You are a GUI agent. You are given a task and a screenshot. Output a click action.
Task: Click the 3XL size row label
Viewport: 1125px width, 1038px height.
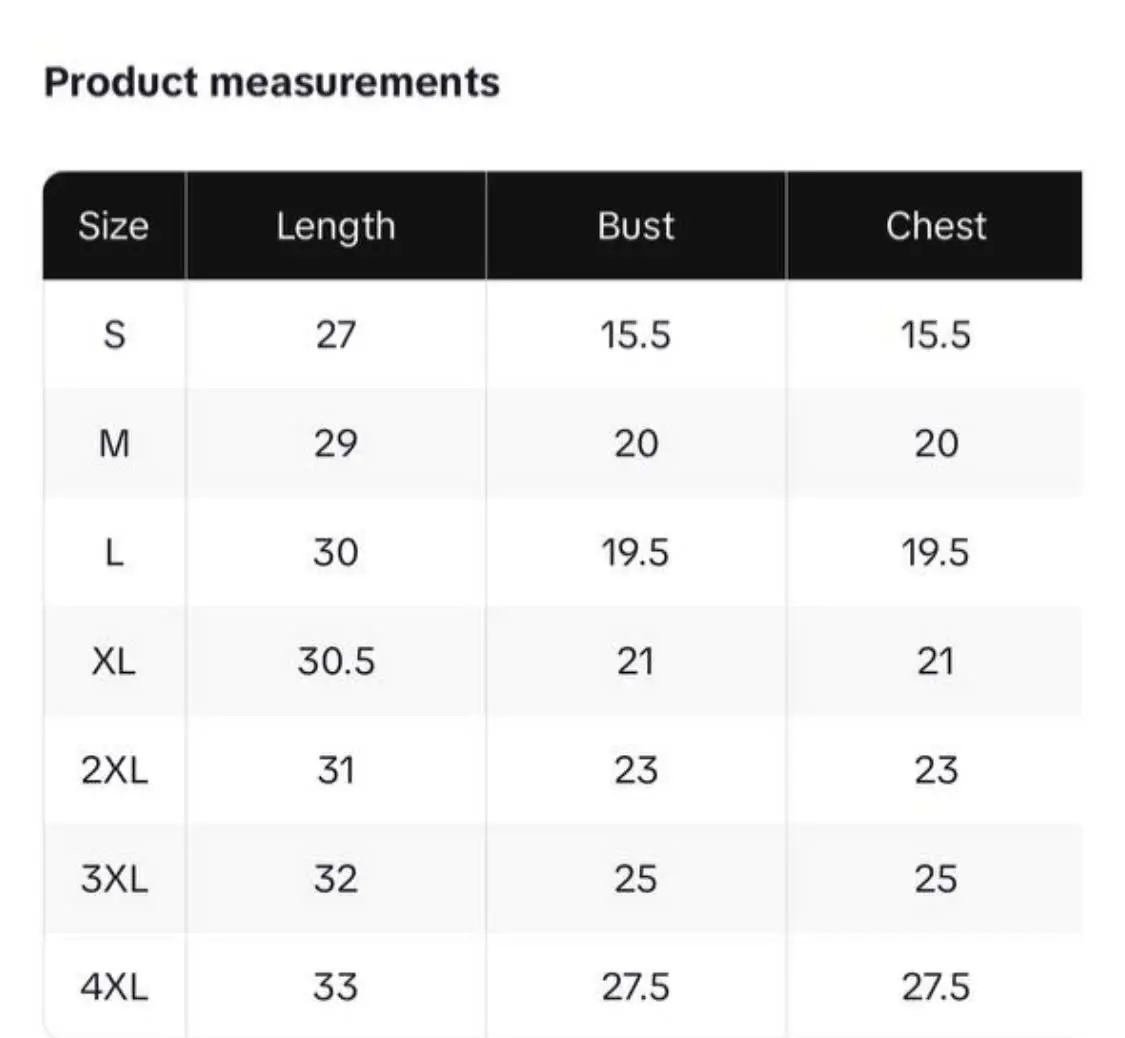tap(114, 880)
